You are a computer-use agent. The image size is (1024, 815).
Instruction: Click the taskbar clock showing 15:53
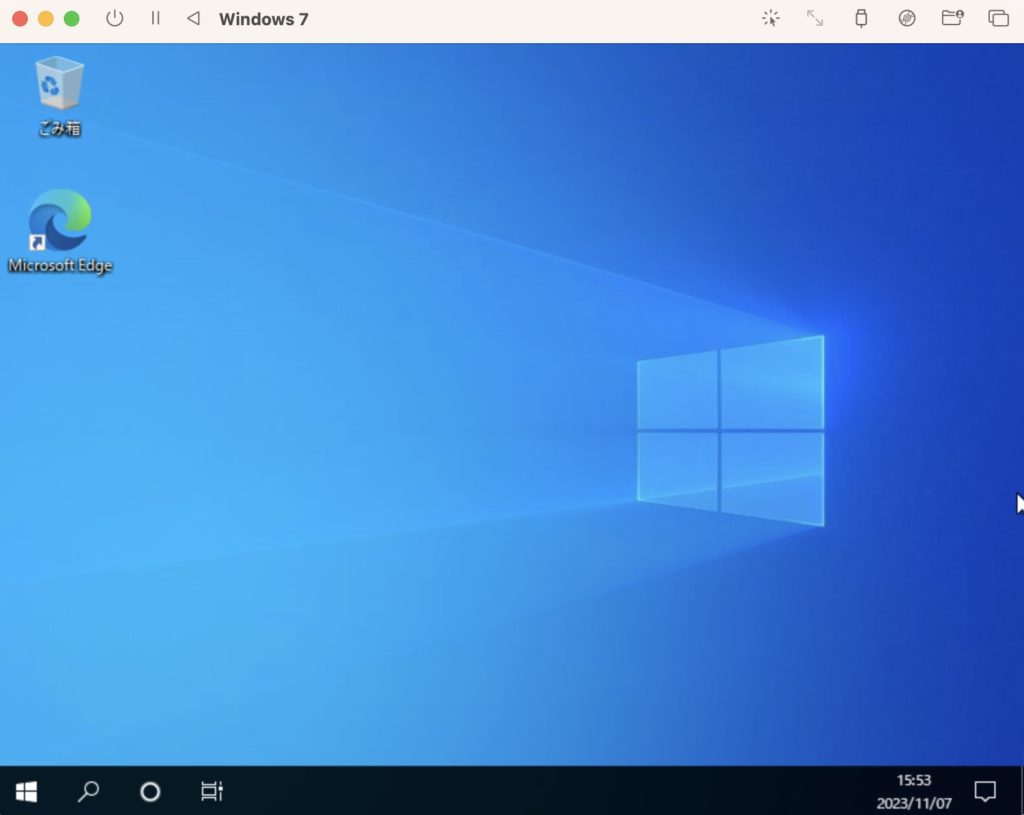[x=914, y=780]
